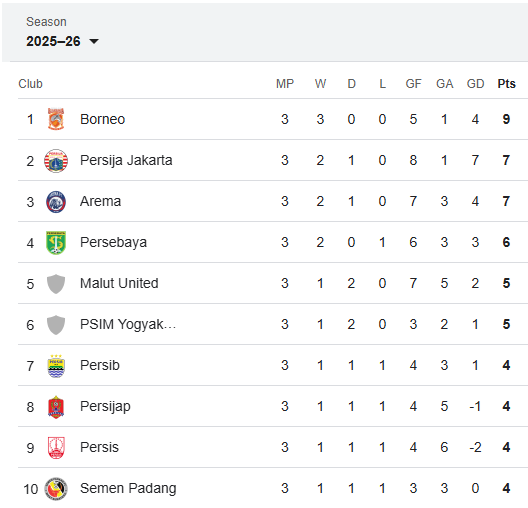Image resolution: width=528 pixels, height=508 pixels.
Task: Open the Semen Padang team name
Action: point(128,488)
